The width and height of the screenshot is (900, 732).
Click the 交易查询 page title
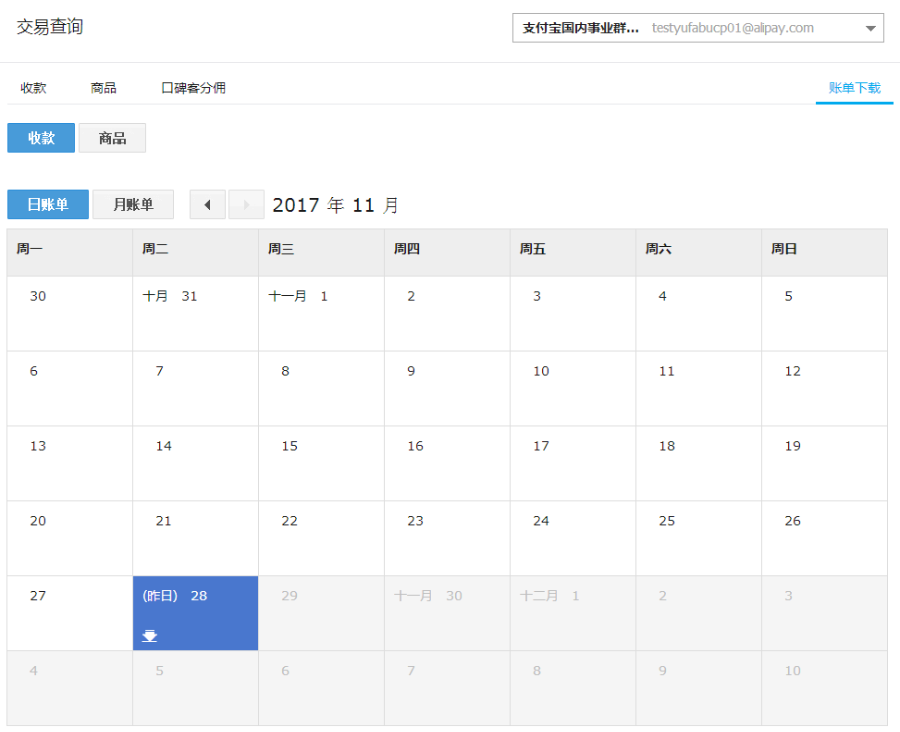click(x=50, y=26)
